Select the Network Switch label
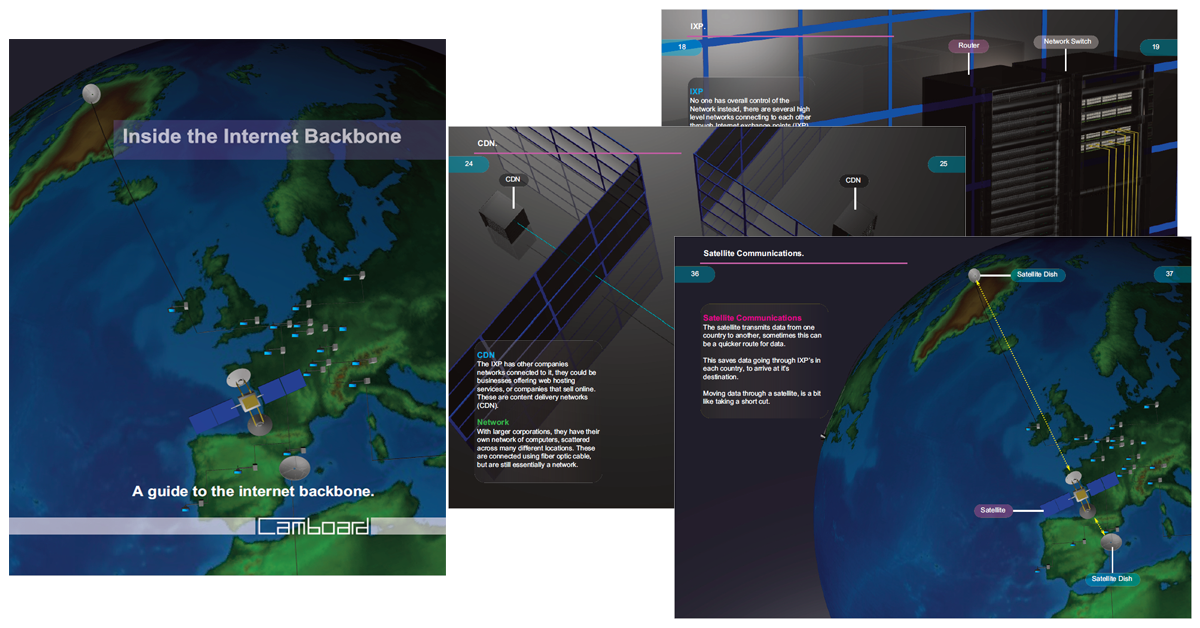 1066,42
